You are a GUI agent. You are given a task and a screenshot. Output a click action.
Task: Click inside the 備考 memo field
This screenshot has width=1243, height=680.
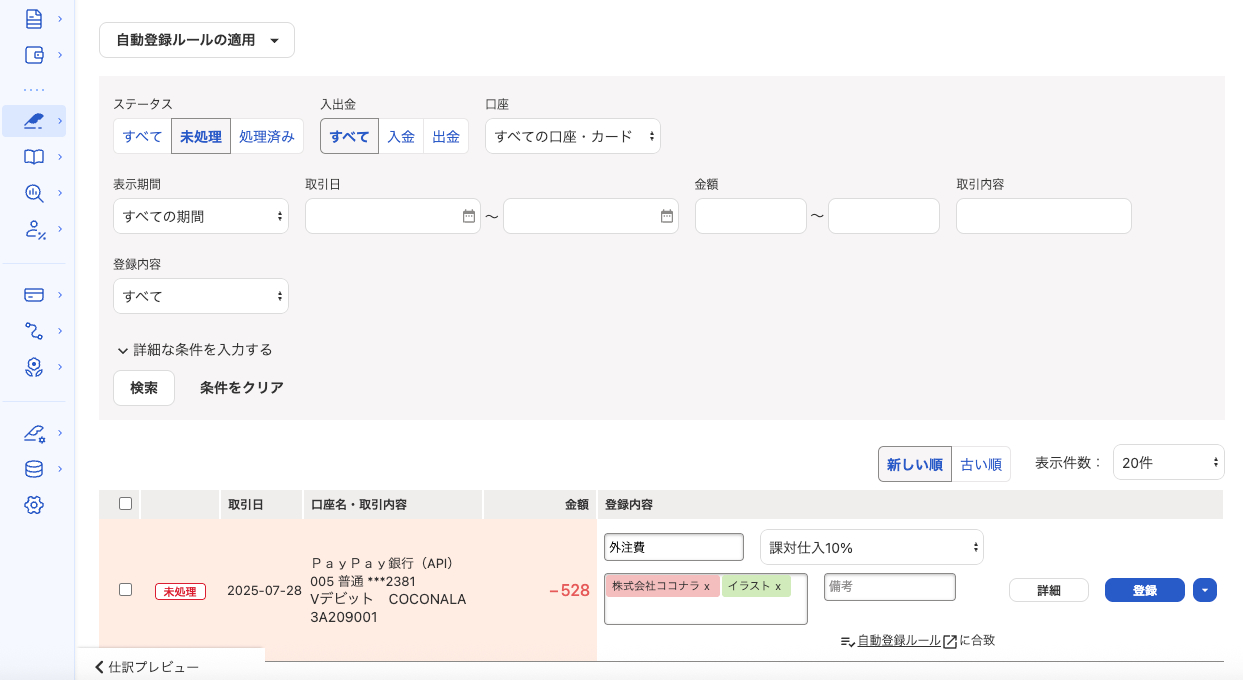click(x=889, y=587)
